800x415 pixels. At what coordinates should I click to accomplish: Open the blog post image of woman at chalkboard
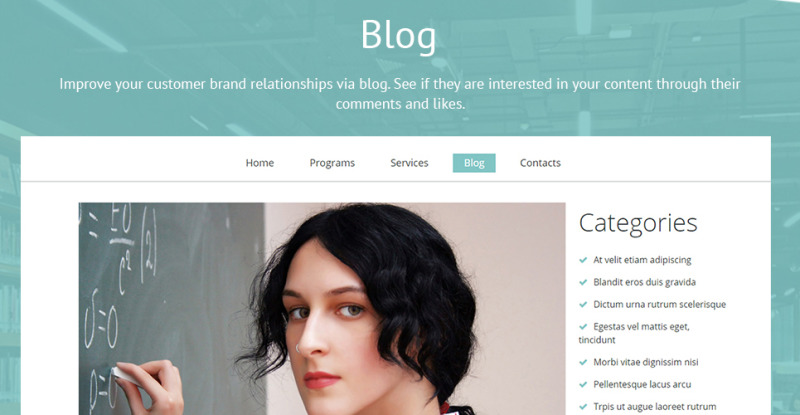[322, 309]
